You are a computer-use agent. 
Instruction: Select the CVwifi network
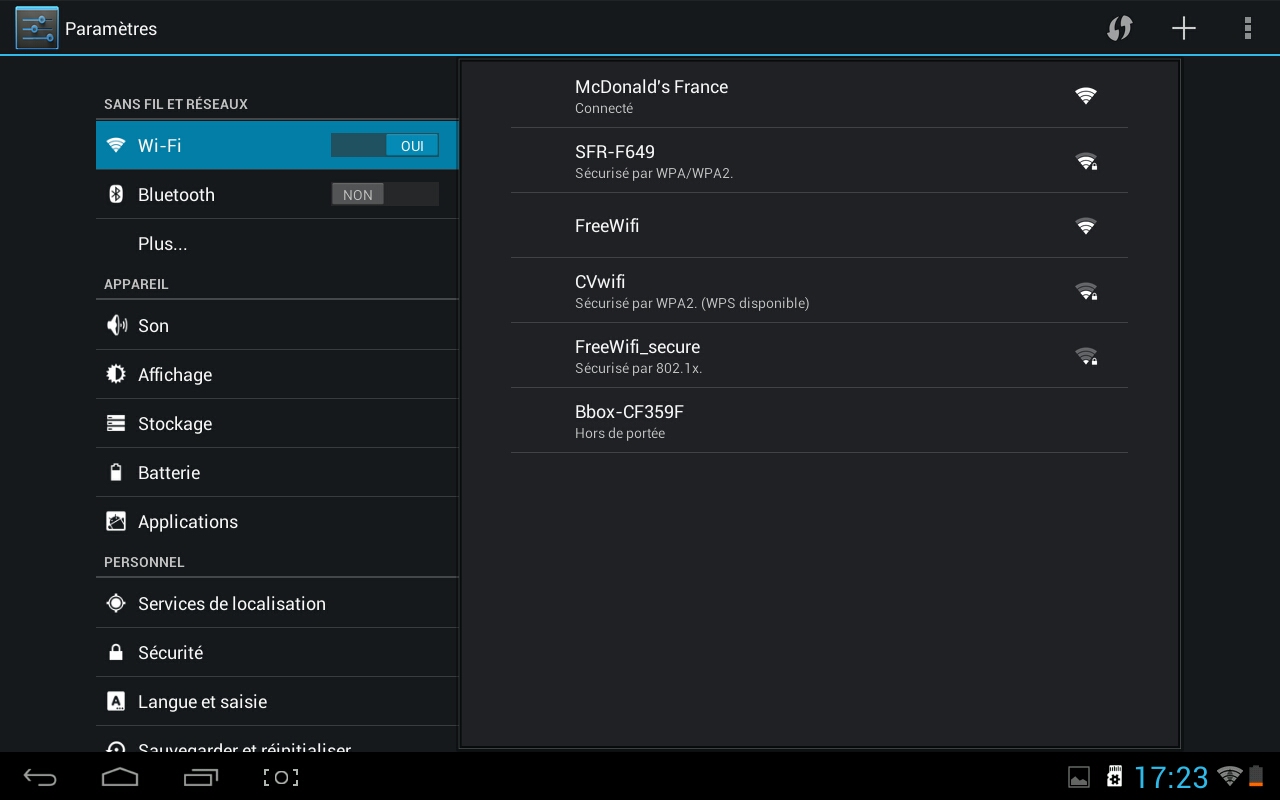click(819, 290)
